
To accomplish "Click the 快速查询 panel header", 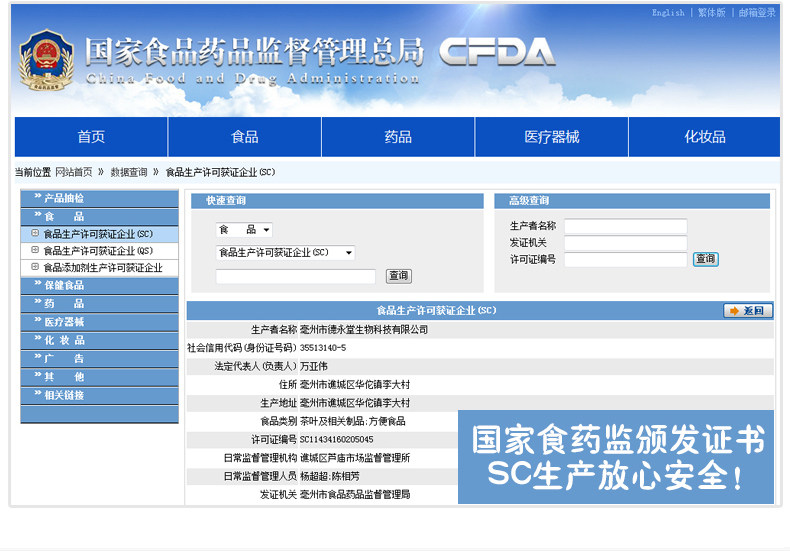I will point(337,200).
